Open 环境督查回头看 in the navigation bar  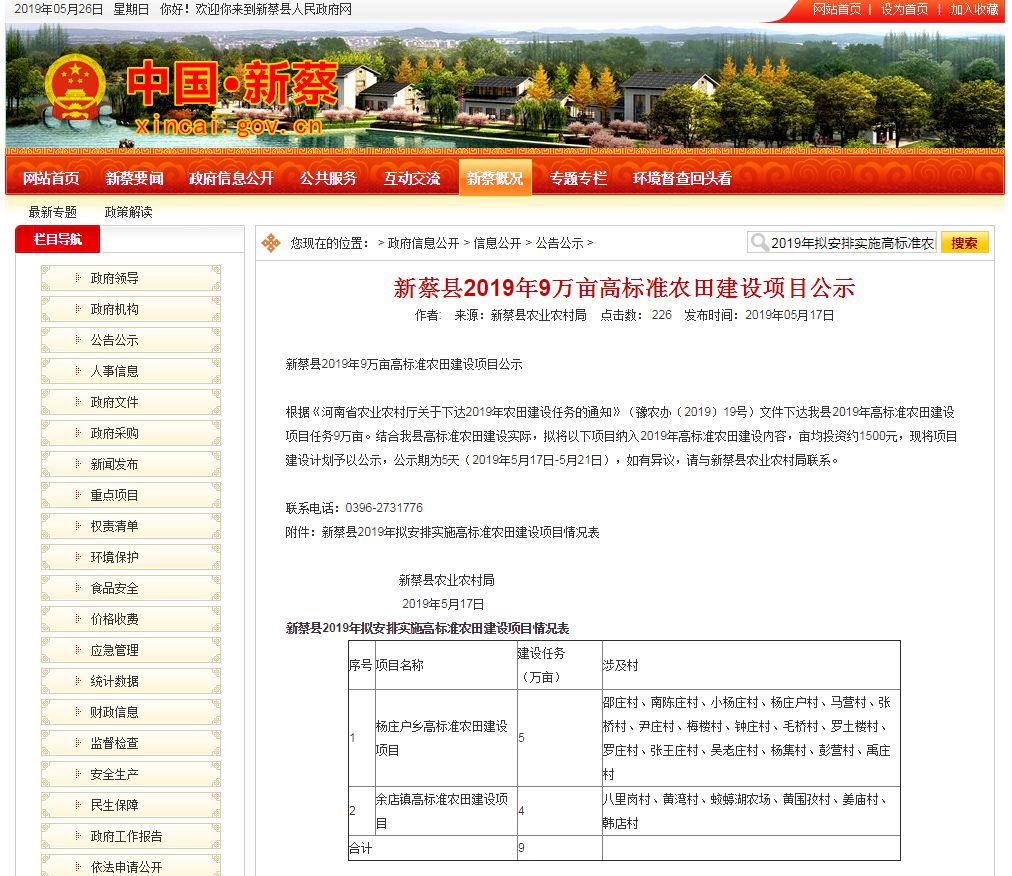click(682, 178)
